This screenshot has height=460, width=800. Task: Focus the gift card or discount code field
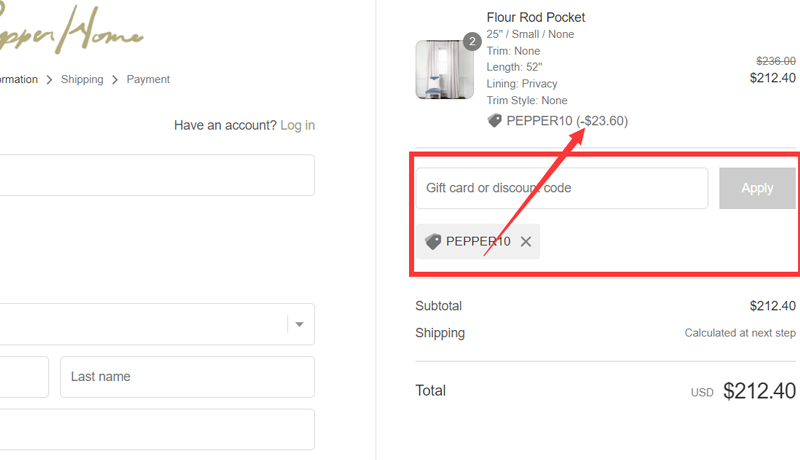point(561,188)
